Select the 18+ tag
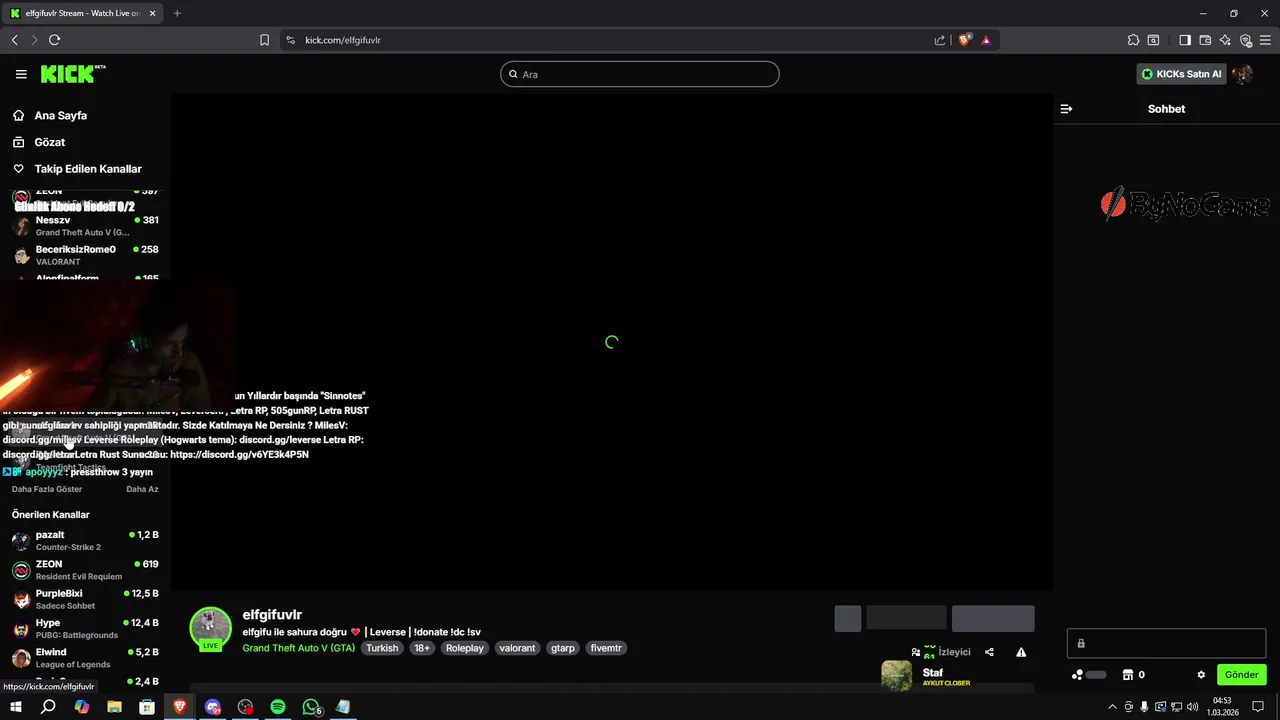Viewport: 1280px width, 720px height. coord(422,648)
